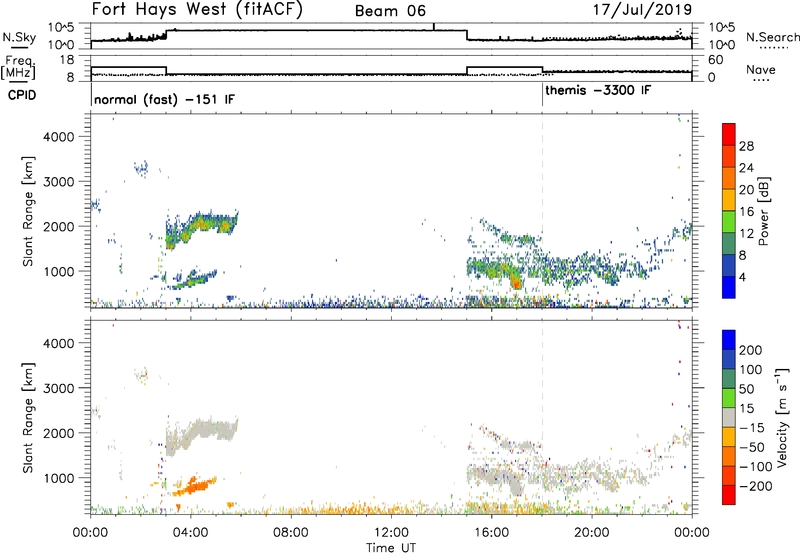
Task: Click the power echo band at 2000 km near 04:30
Action: point(202,228)
